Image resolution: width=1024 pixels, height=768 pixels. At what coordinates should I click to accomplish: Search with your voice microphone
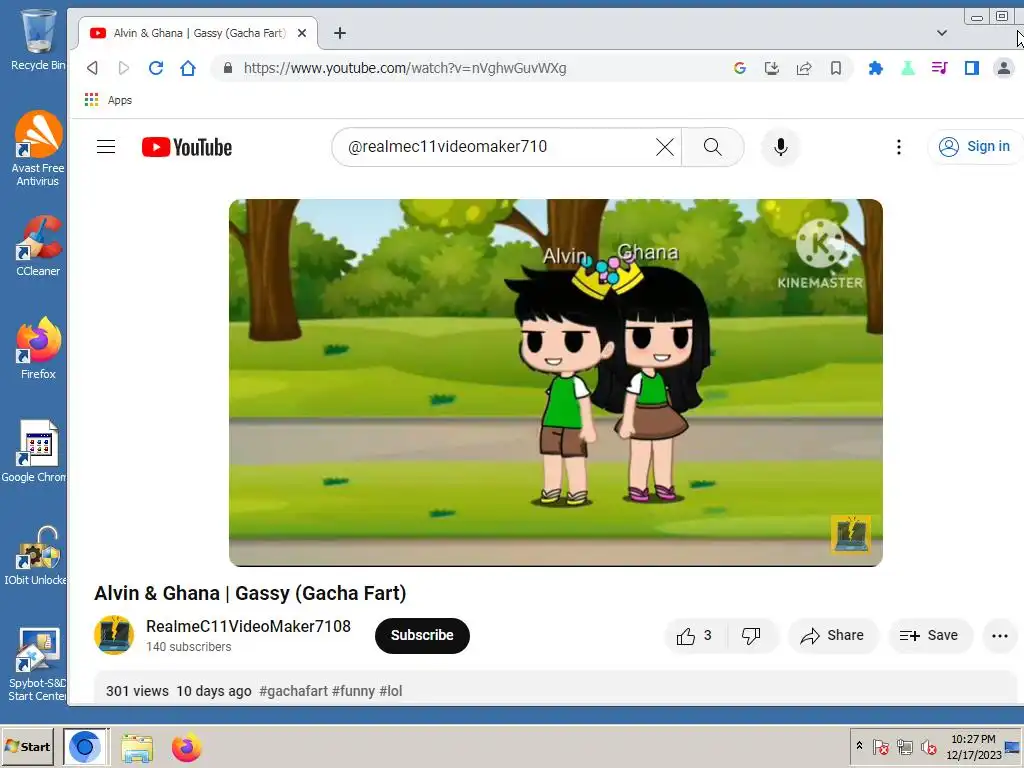[780, 147]
